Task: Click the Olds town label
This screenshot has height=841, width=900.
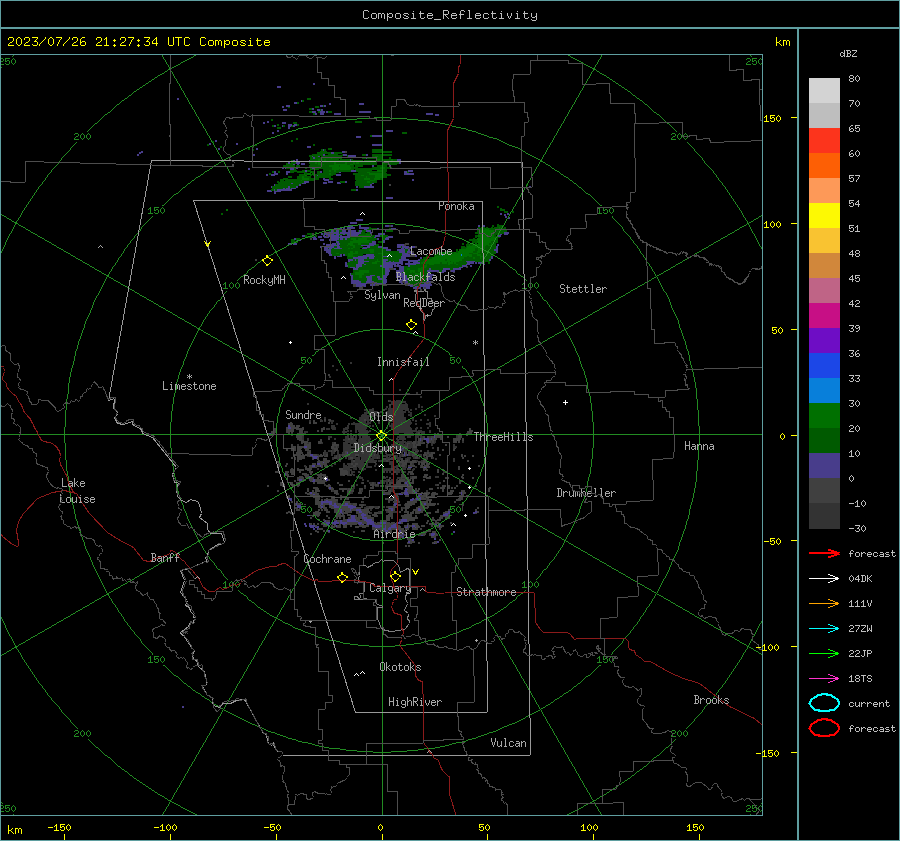Action: pyautogui.click(x=381, y=417)
